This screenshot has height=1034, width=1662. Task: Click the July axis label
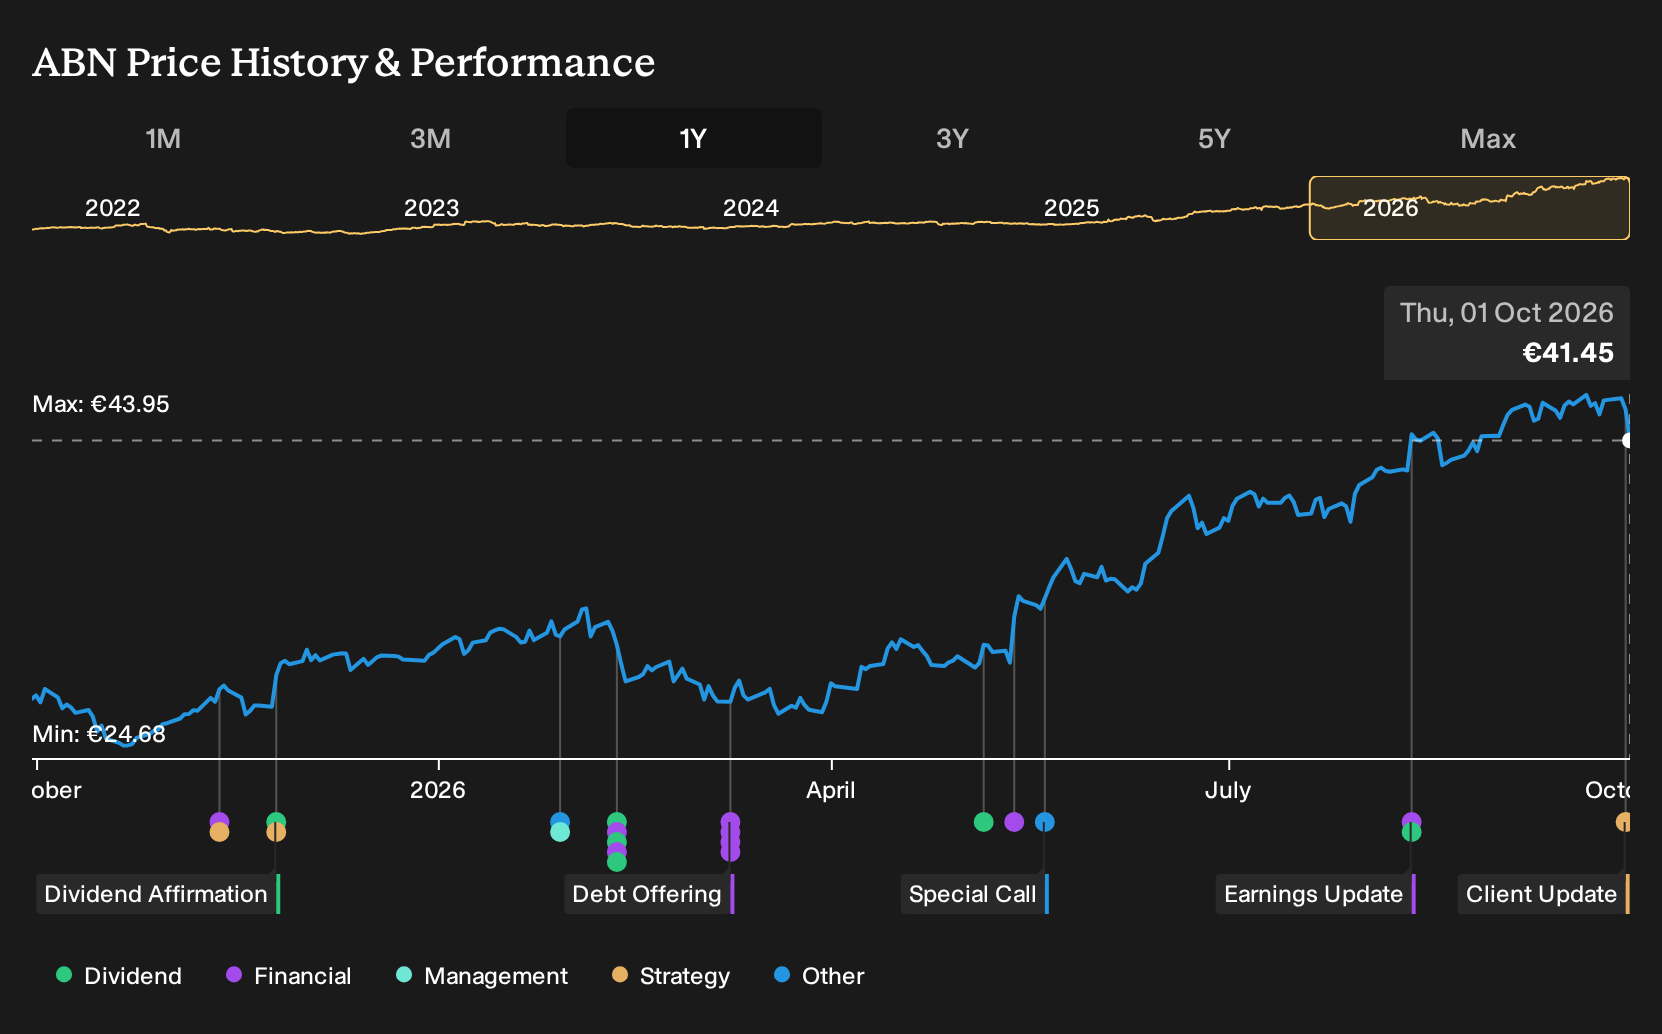tap(1228, 790)
